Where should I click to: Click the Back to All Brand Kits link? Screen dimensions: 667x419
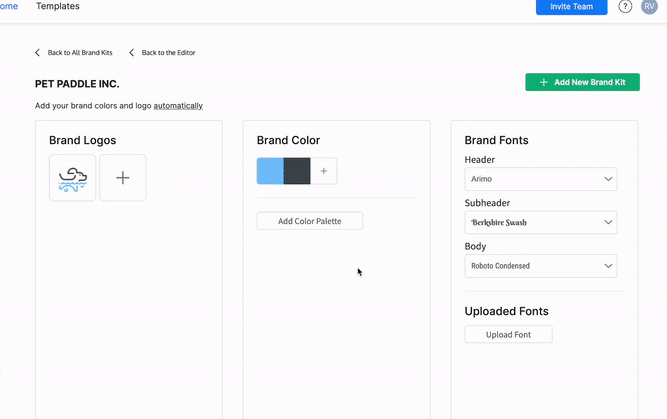pyautogui.click(x=79, y=53)
